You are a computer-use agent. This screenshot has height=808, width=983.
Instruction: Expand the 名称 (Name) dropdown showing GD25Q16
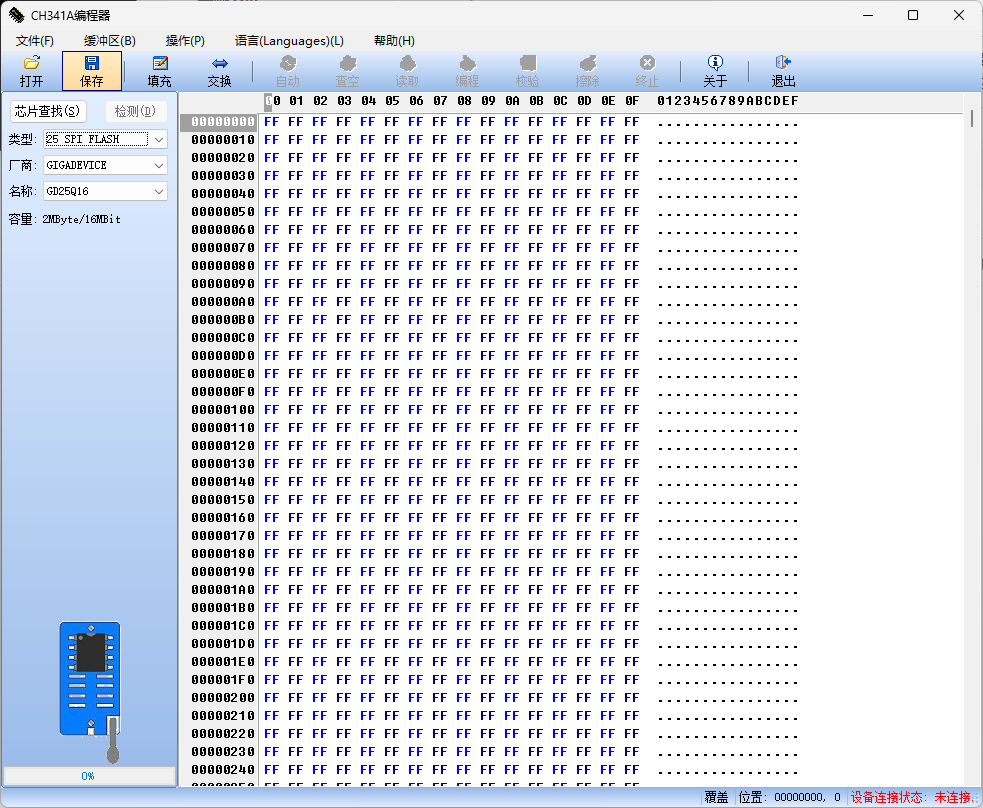pyautogui.click(x=105, y=191)
